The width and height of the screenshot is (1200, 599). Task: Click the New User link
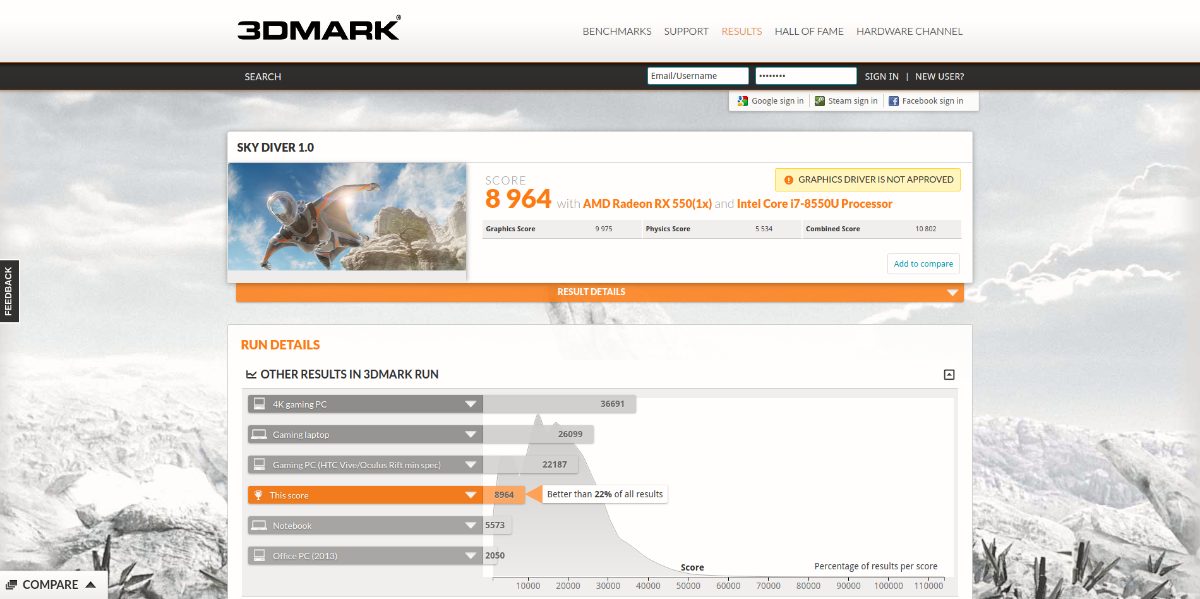pyautogui.click(x=939, y=76)
